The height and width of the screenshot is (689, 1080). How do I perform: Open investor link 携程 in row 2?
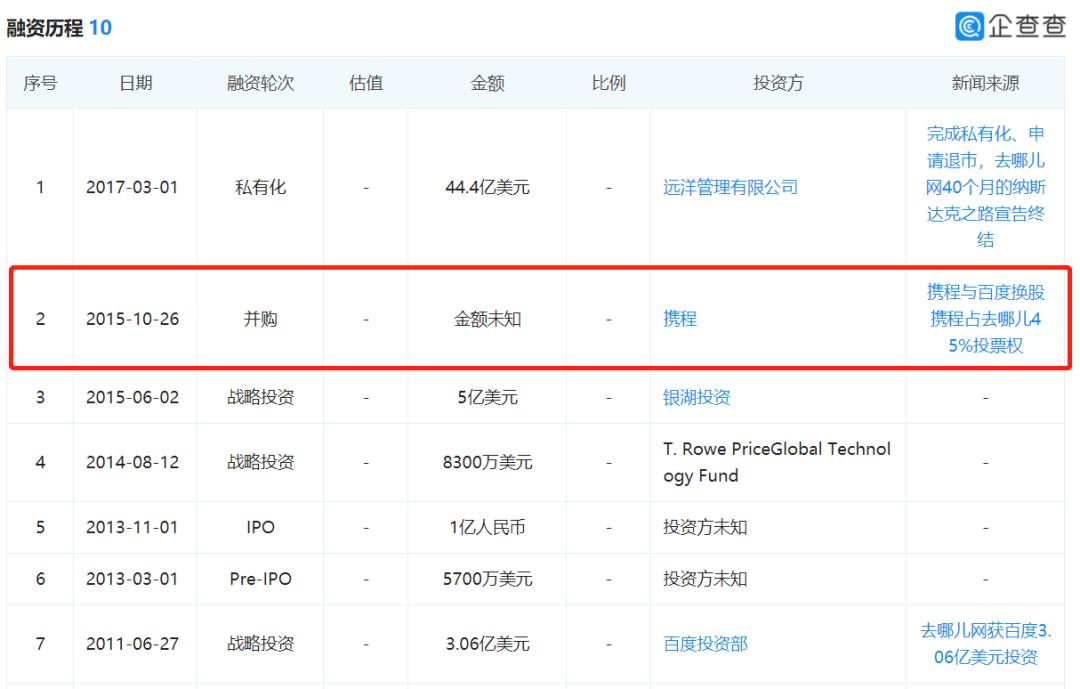(680, 319)
